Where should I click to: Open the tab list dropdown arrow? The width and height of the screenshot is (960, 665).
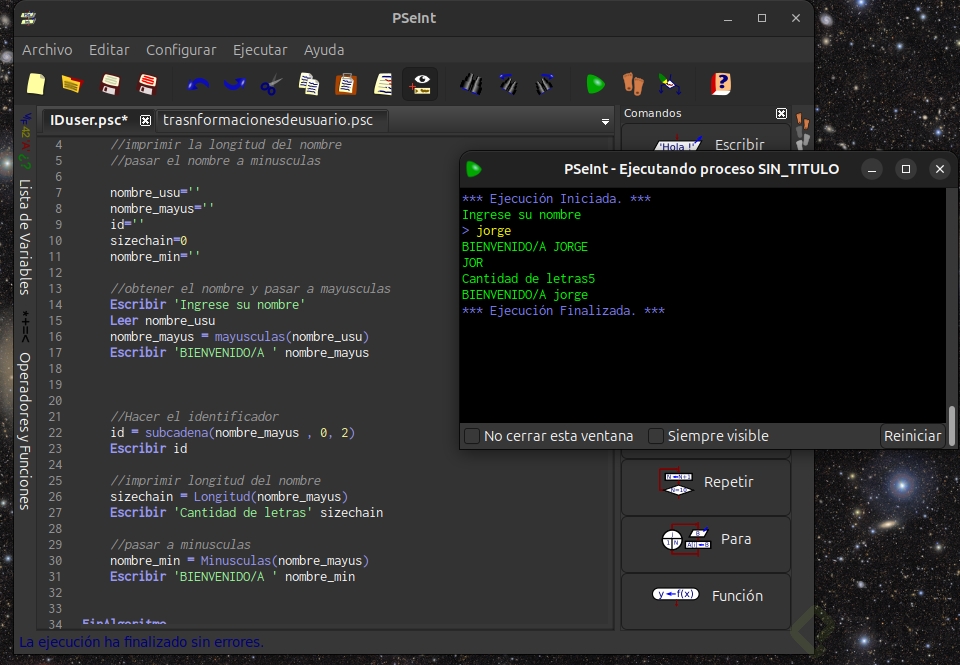click(x=605, y=122)
